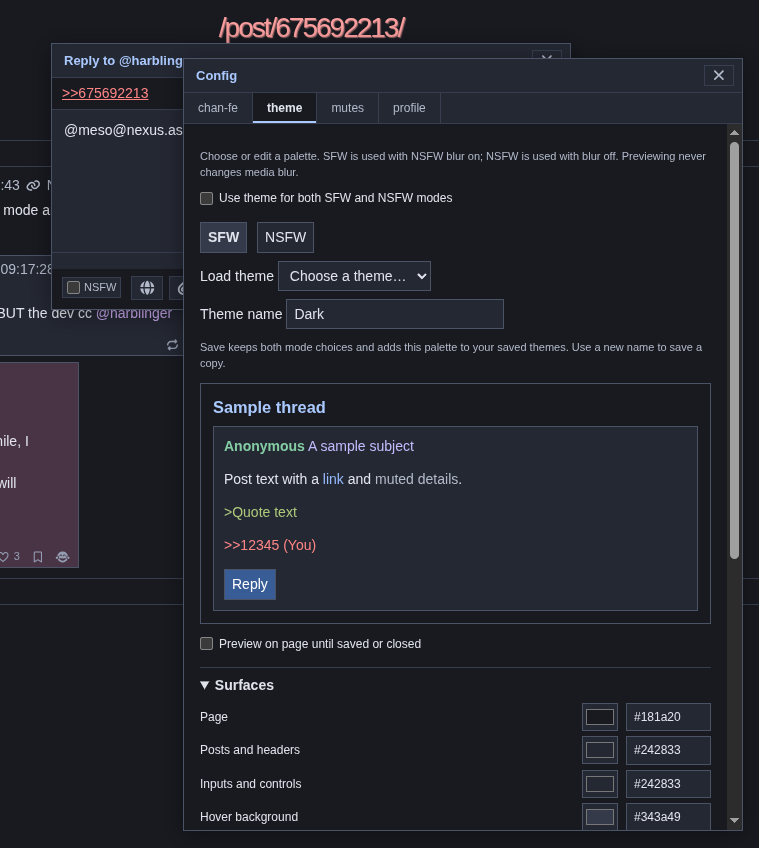Image resolution: width=759 pixels, height=848 pixels.
Task: Close the Config dialog
Action: (718, 76)
